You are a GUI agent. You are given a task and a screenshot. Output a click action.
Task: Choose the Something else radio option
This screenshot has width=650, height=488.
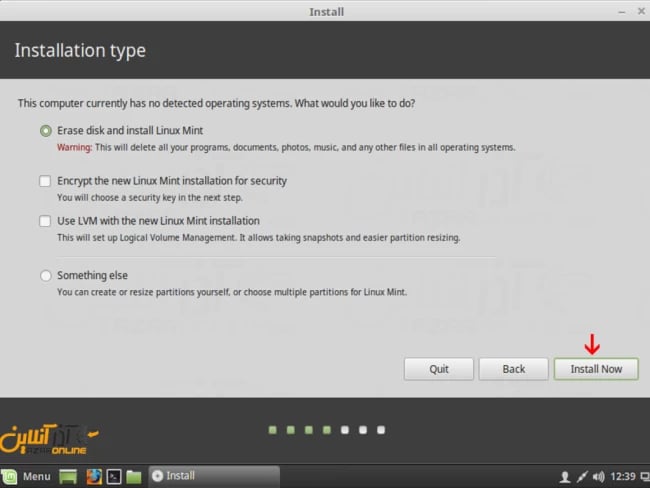pyautogui.click(x=46, y=276)
